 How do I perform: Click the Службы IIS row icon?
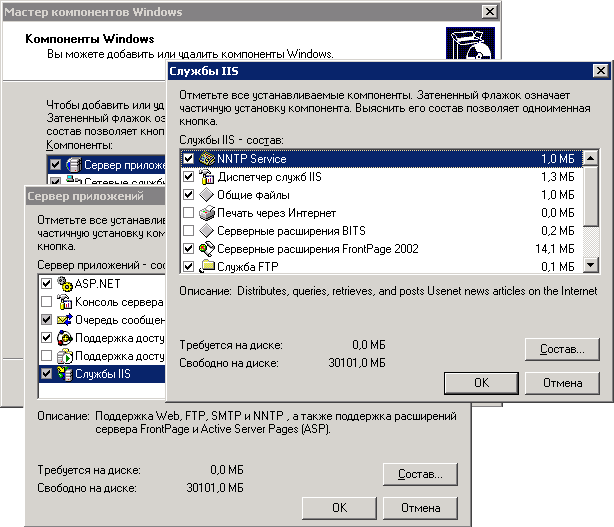[65, 374]
